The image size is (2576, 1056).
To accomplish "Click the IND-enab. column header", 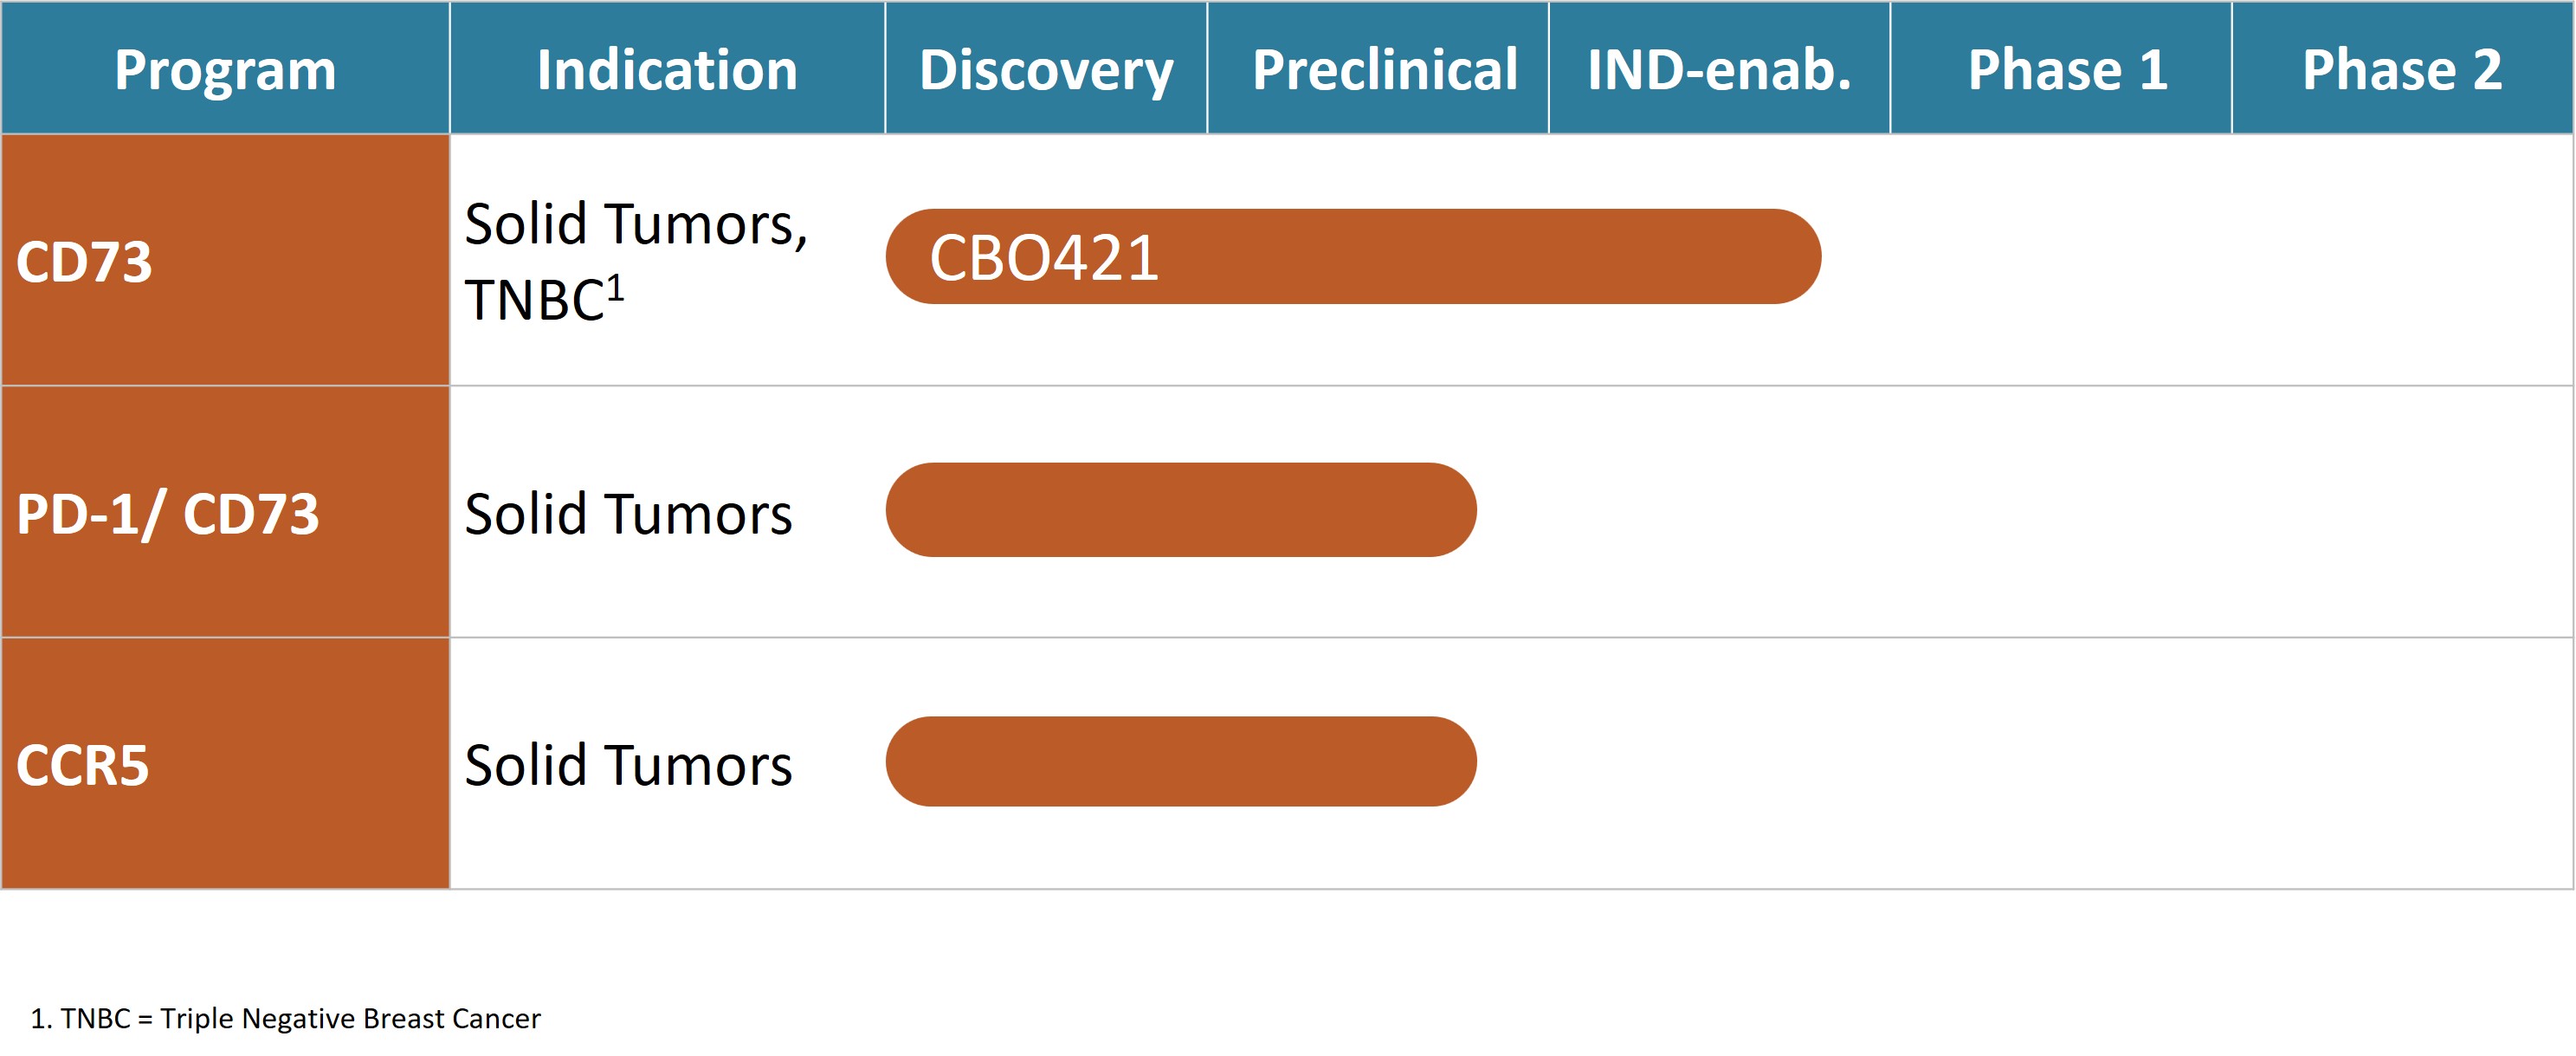I will 1719,70.
